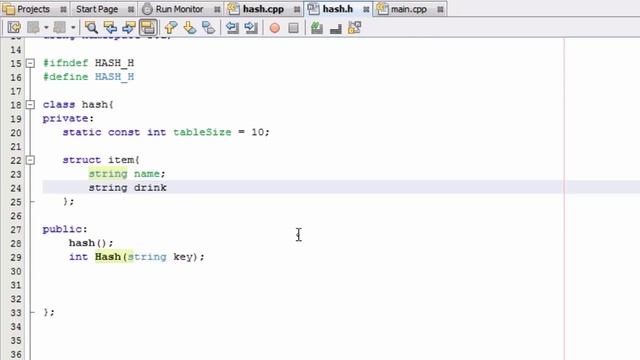This screenshot has height=360, width=640.
Task: Close the Projects tab
Action: [x=63, y=9]
